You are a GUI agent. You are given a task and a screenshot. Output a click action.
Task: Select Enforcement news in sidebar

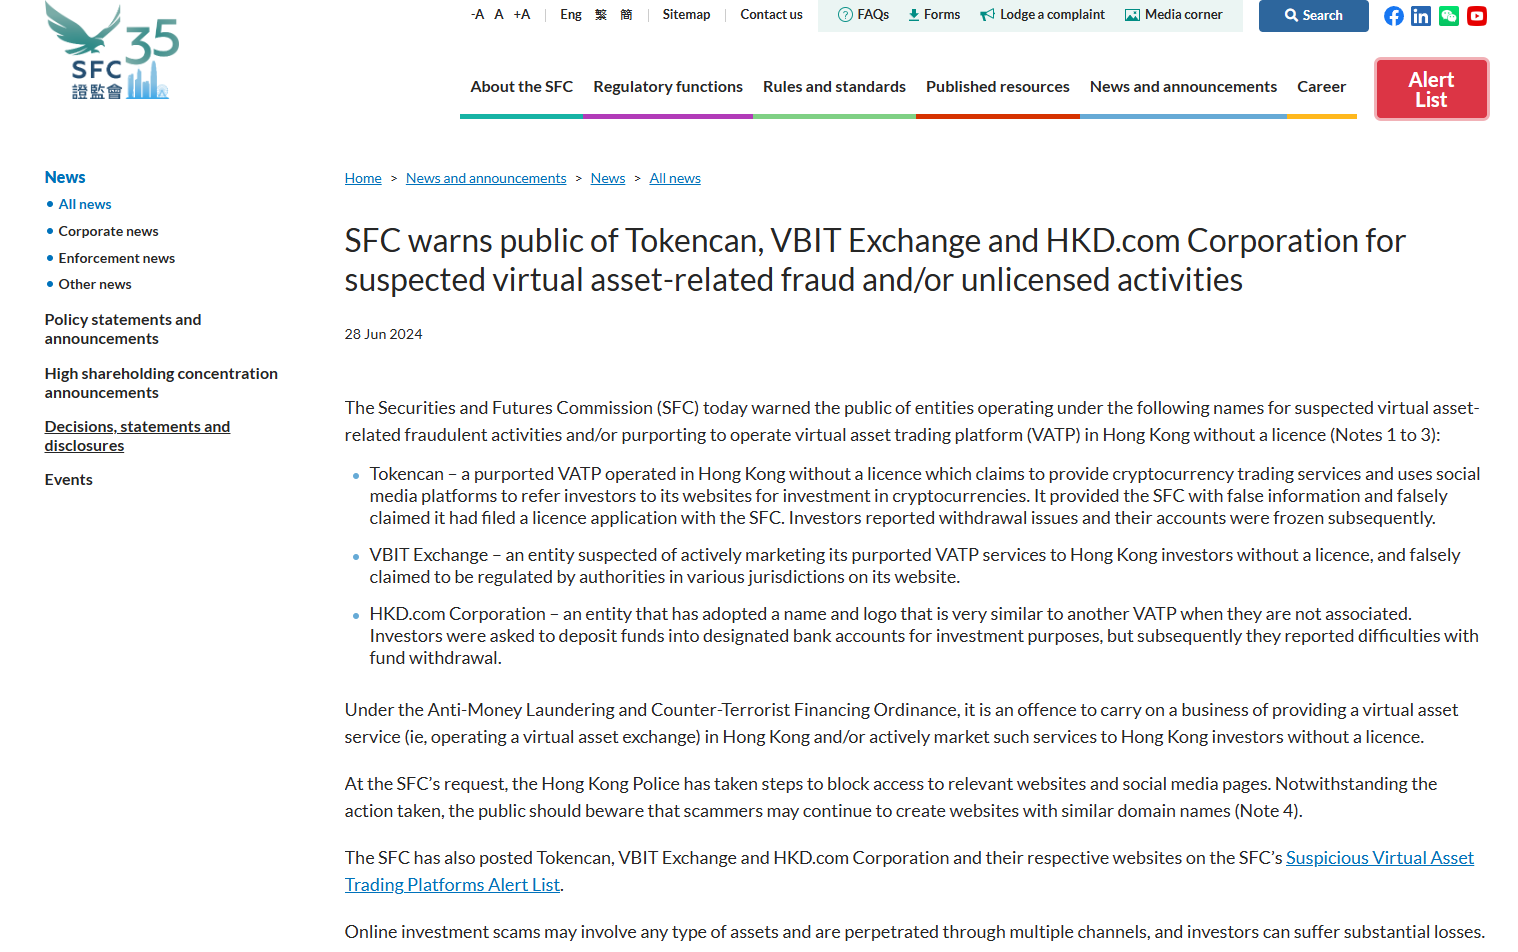(116, 258)
